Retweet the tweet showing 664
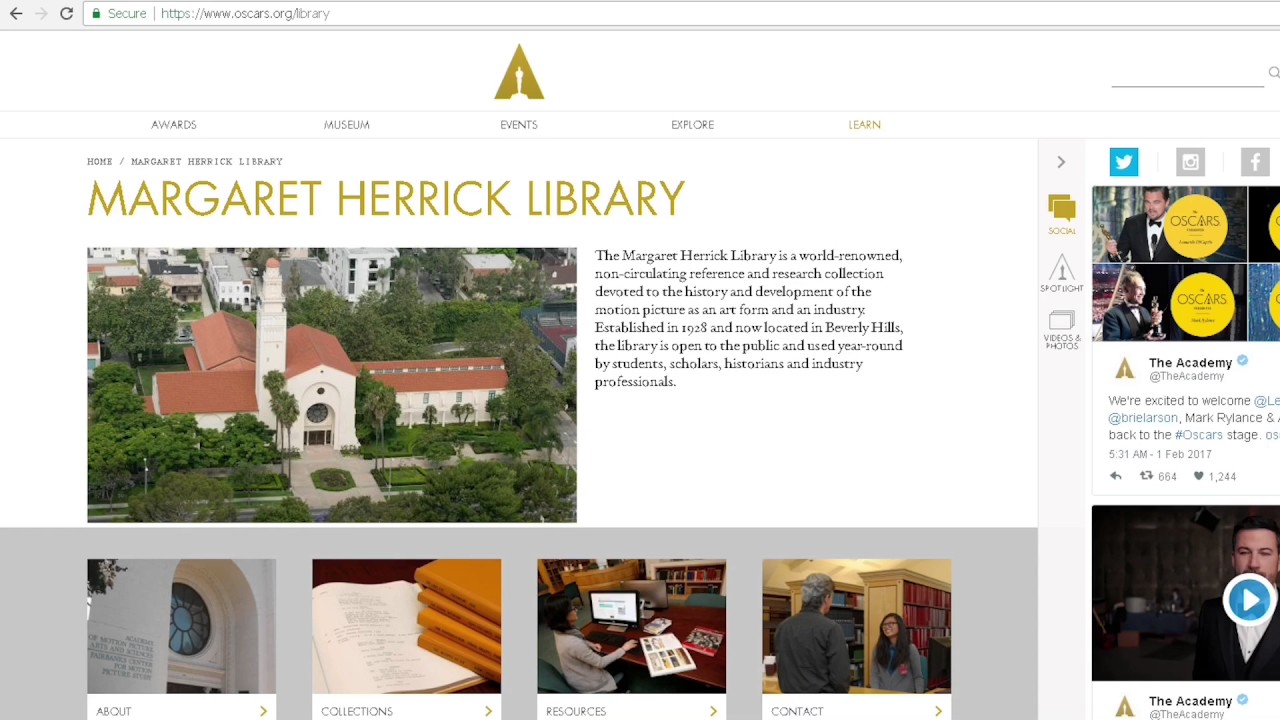 1147,476
